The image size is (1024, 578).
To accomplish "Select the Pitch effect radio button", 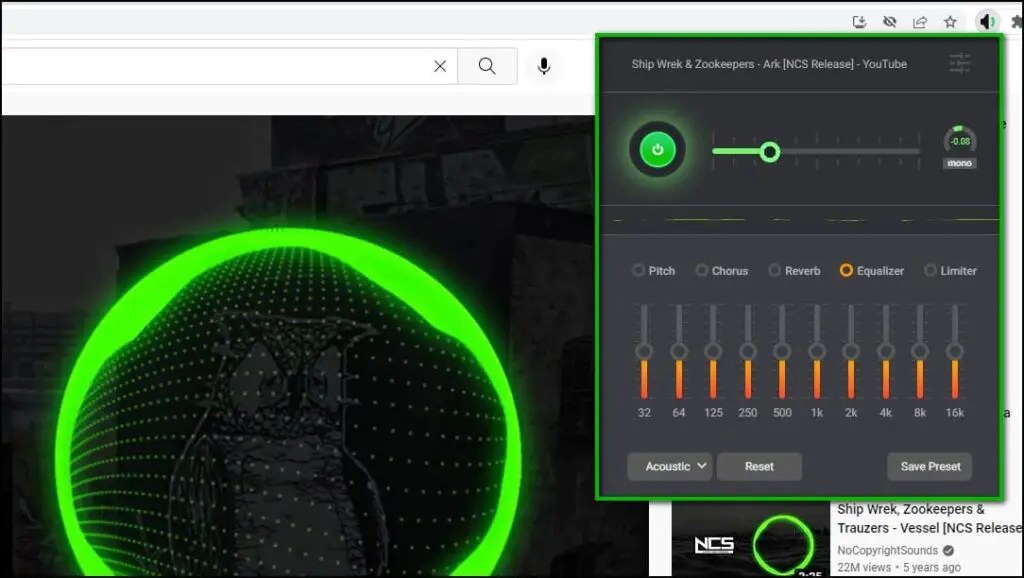I will tap(638, 270).
